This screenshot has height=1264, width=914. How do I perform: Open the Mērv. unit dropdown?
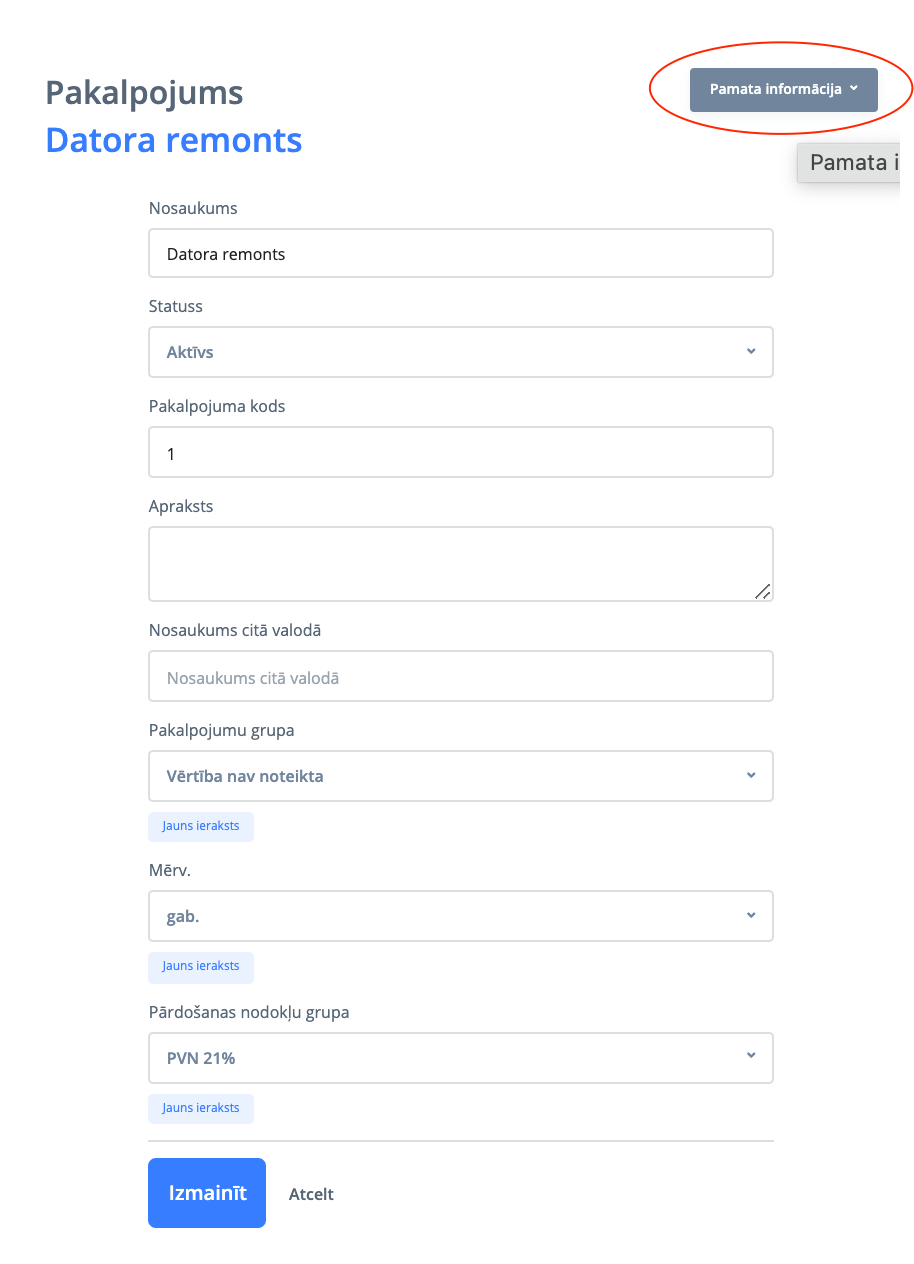click(x=460, y=916)
